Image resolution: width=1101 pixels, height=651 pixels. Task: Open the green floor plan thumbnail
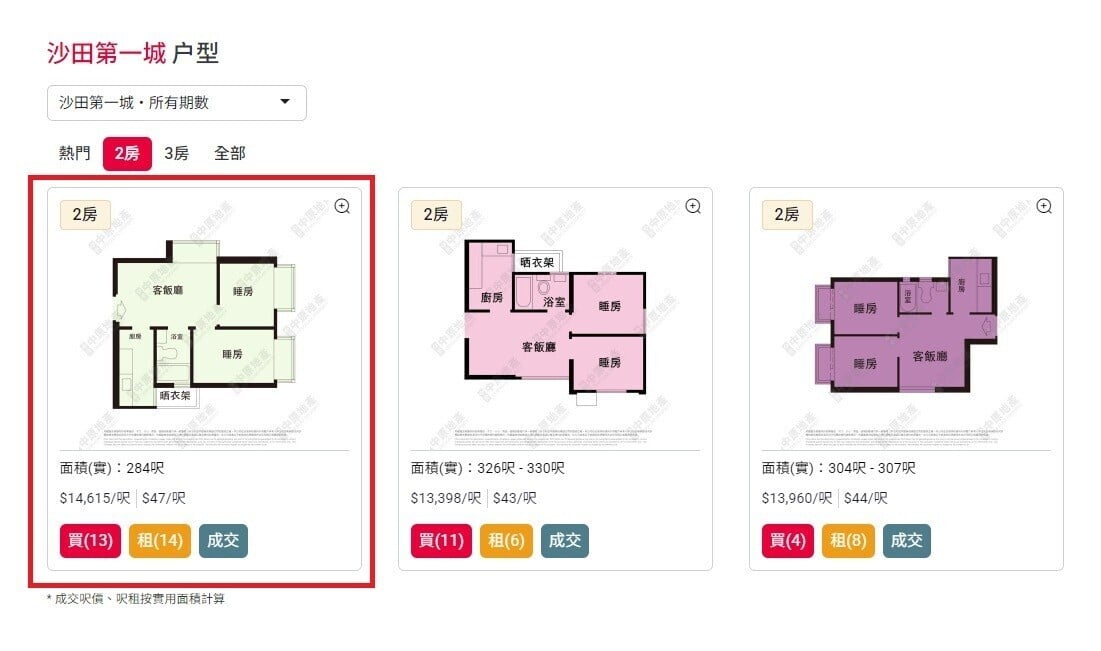(x=203, y=325)
